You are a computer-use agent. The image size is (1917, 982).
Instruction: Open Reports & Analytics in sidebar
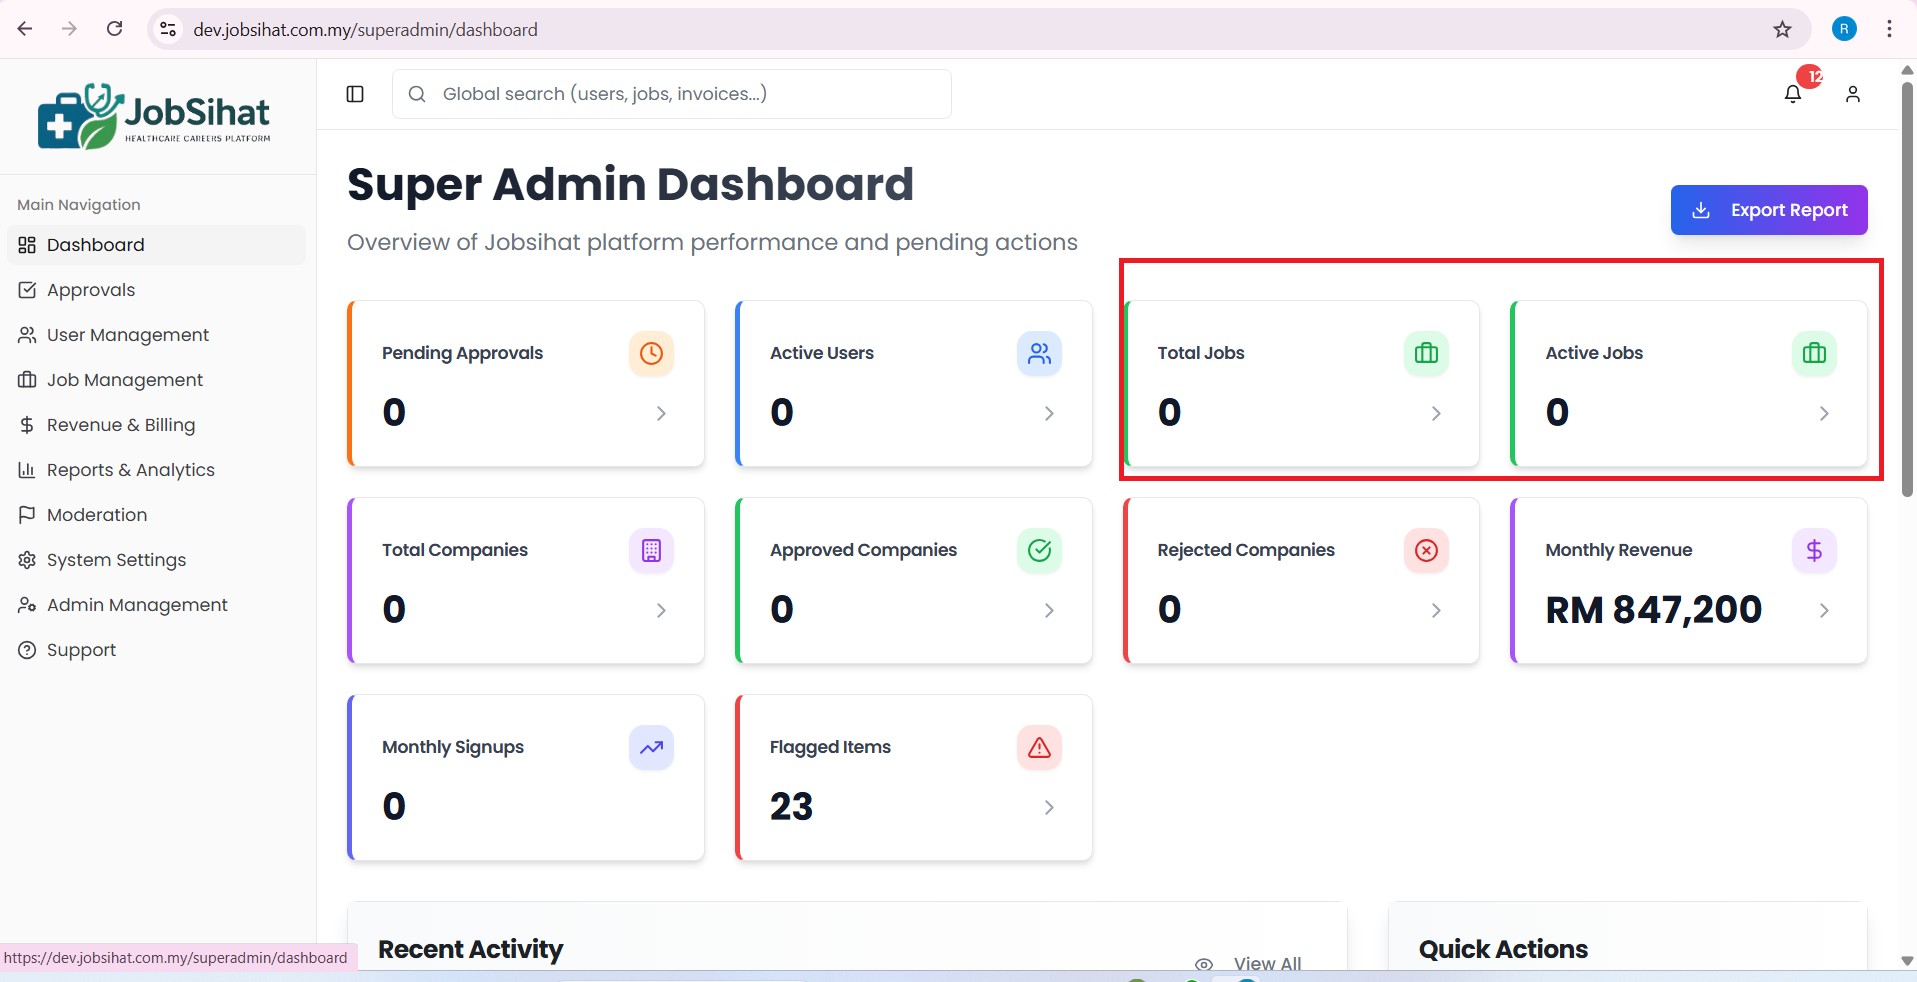(x=131, y=470)
